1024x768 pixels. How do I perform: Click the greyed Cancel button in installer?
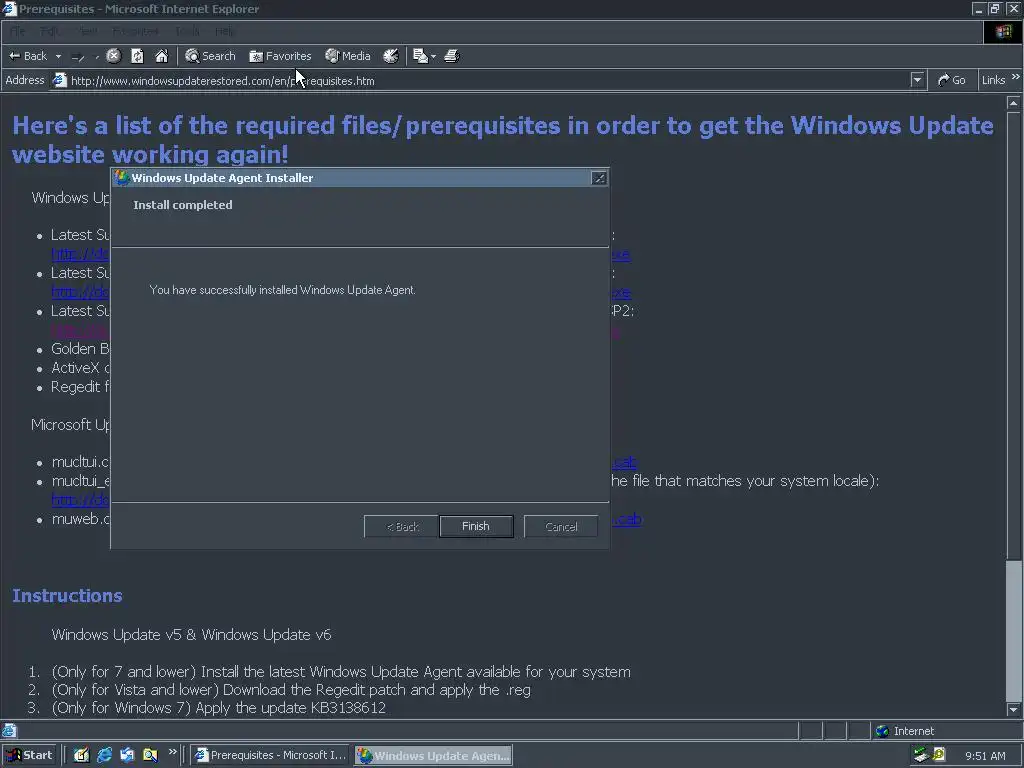click(561, 526)
